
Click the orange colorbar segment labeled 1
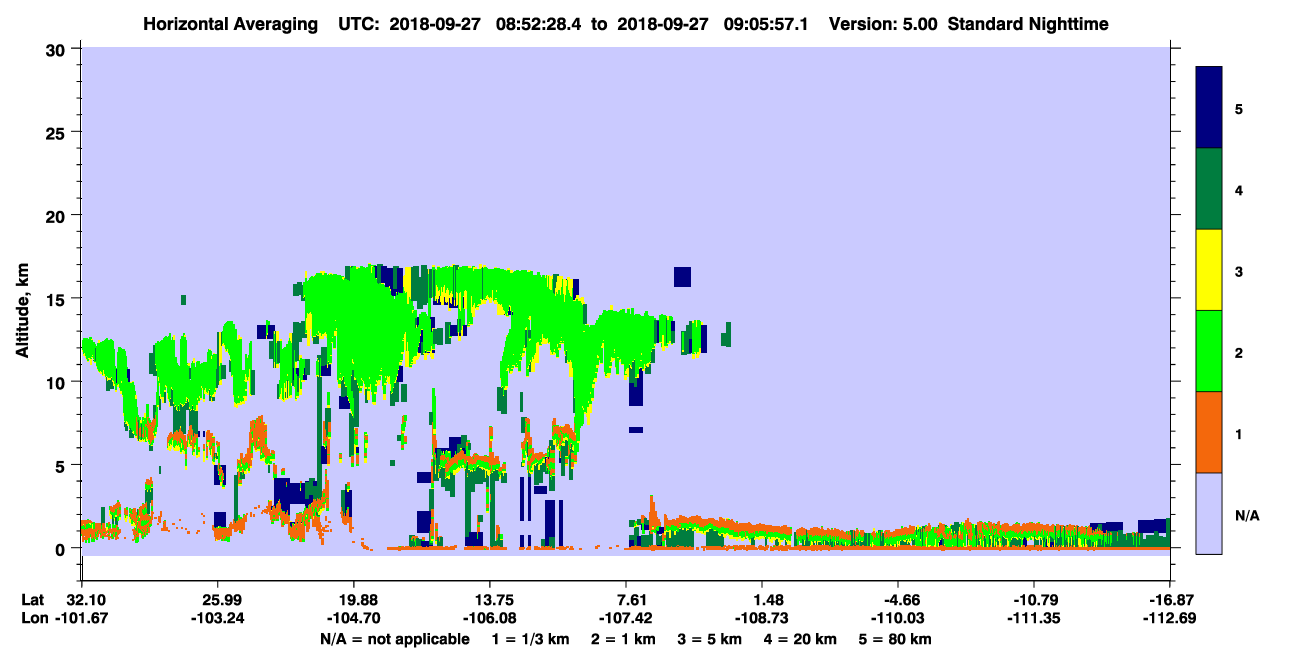pos(1209,432)
